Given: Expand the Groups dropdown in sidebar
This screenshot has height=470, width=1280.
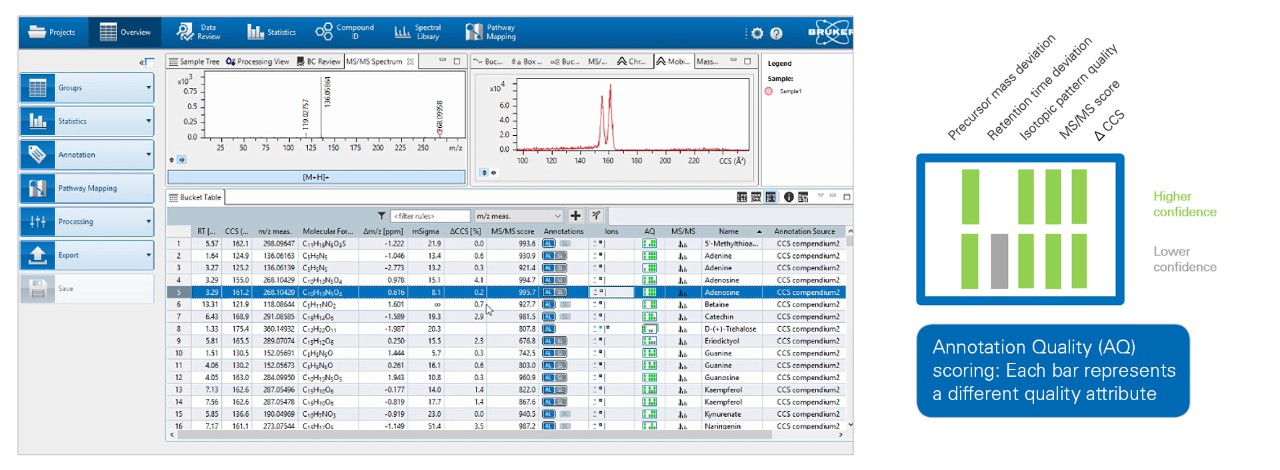Looking at the screenshot, I should tap(148, 88).
